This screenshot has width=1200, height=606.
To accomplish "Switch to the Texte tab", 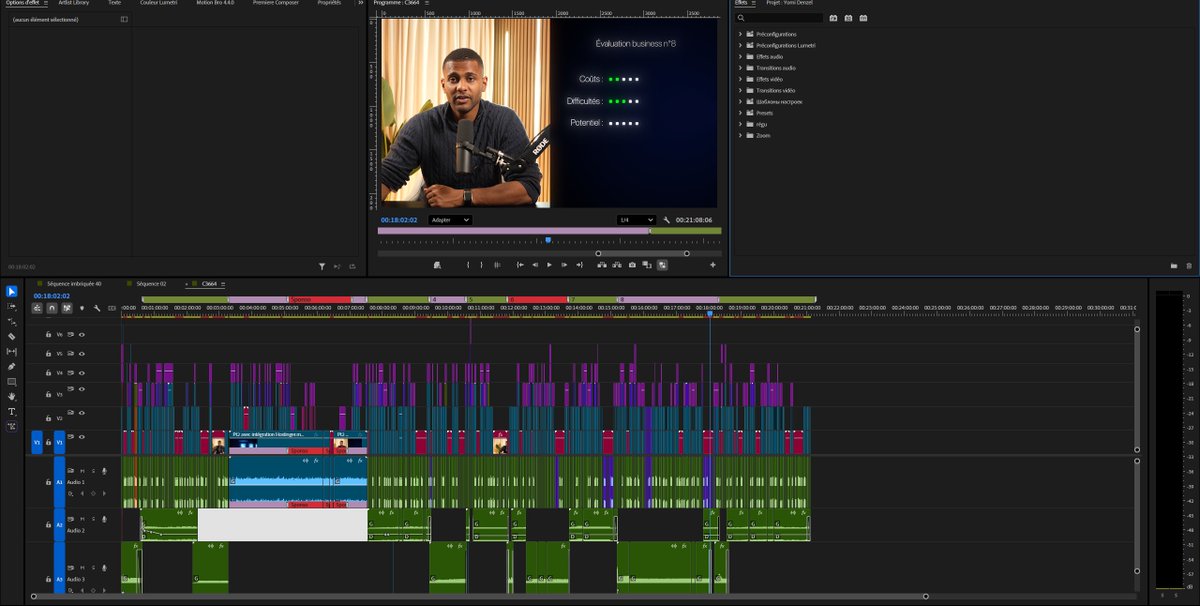I will click(114, 3).
